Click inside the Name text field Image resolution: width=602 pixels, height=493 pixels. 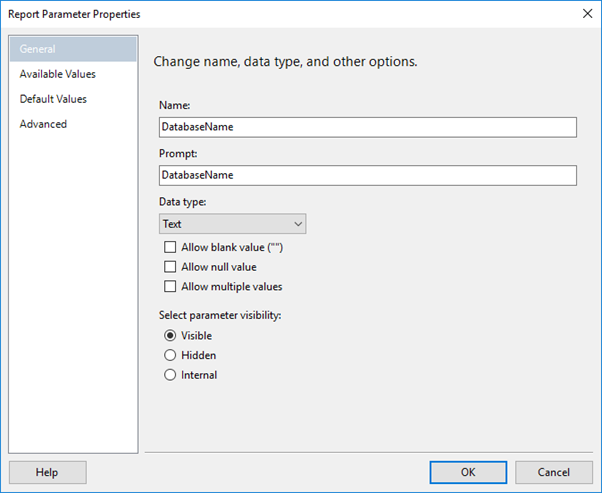tap(368, 127)
